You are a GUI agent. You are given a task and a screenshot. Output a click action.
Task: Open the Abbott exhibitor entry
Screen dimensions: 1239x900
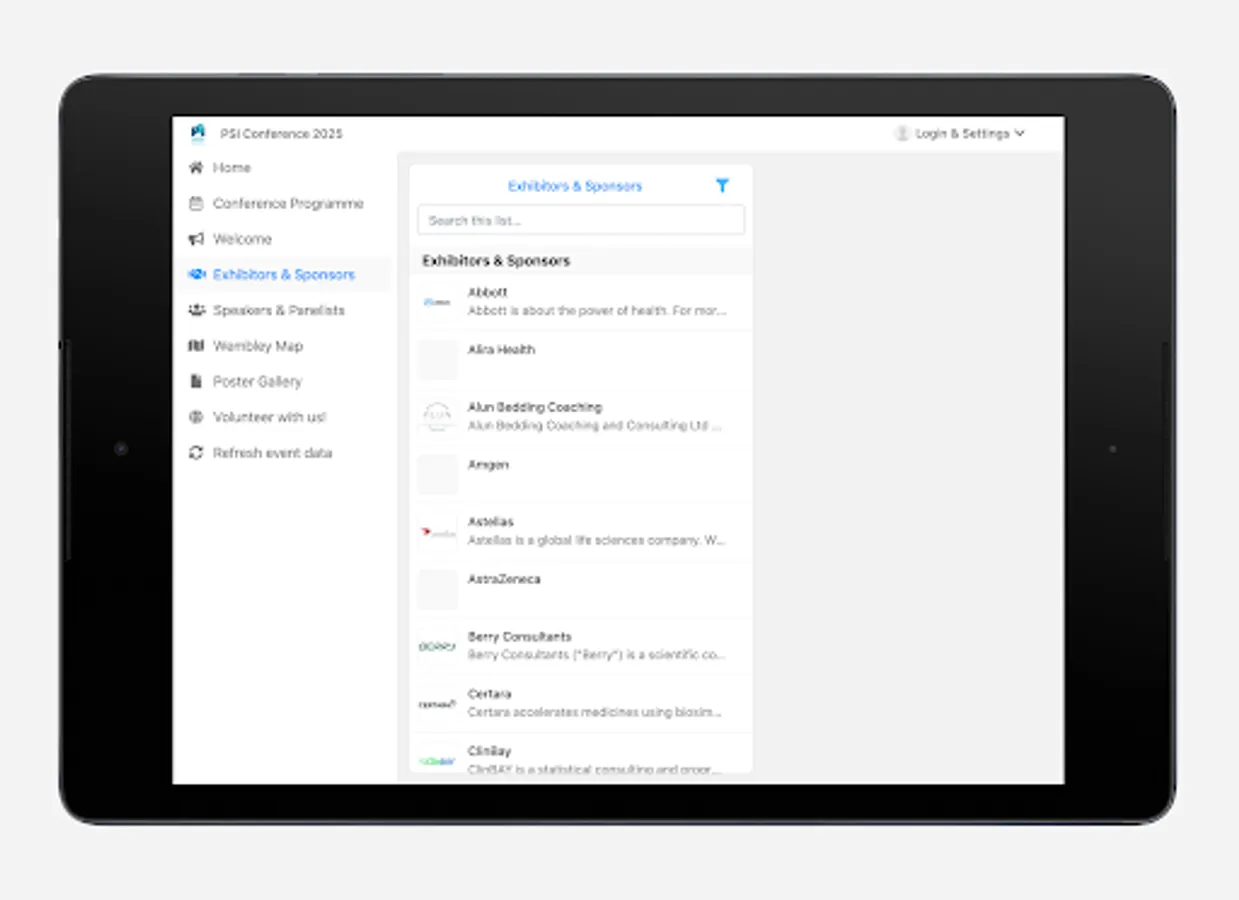pyautogui.click(x=581, y=302)
